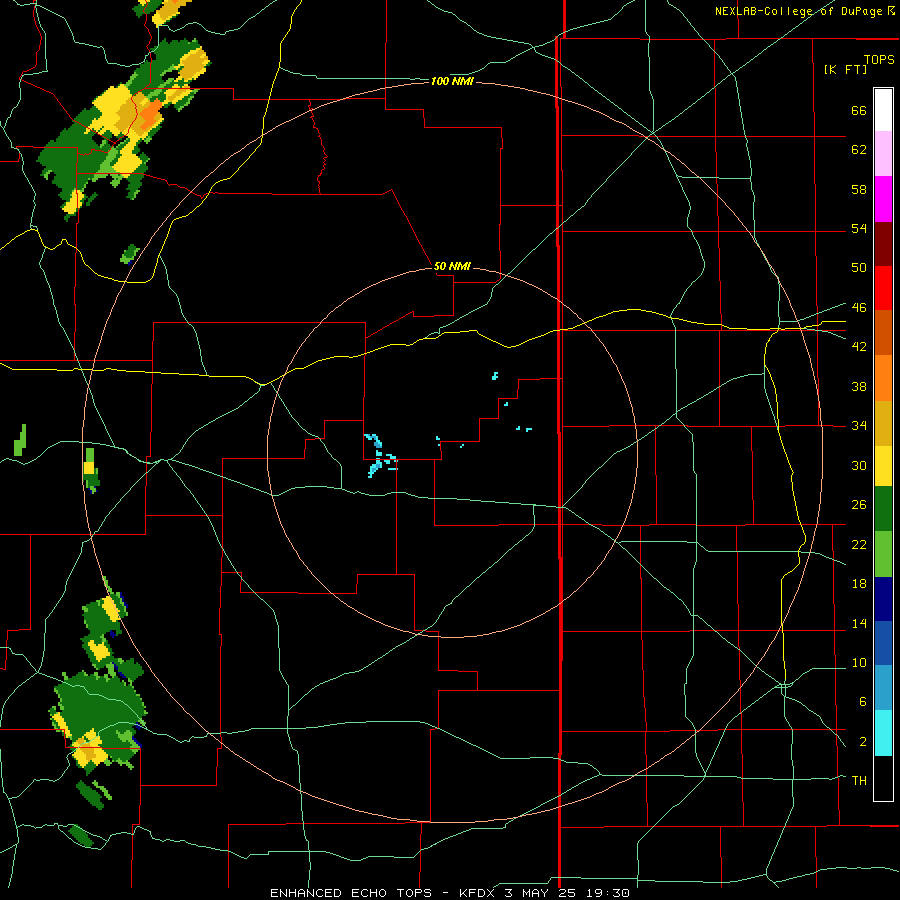Click the cyan echo cluster near the radar center
The image size is (900, 900).
pyautogui.click(x=379, y=455)
